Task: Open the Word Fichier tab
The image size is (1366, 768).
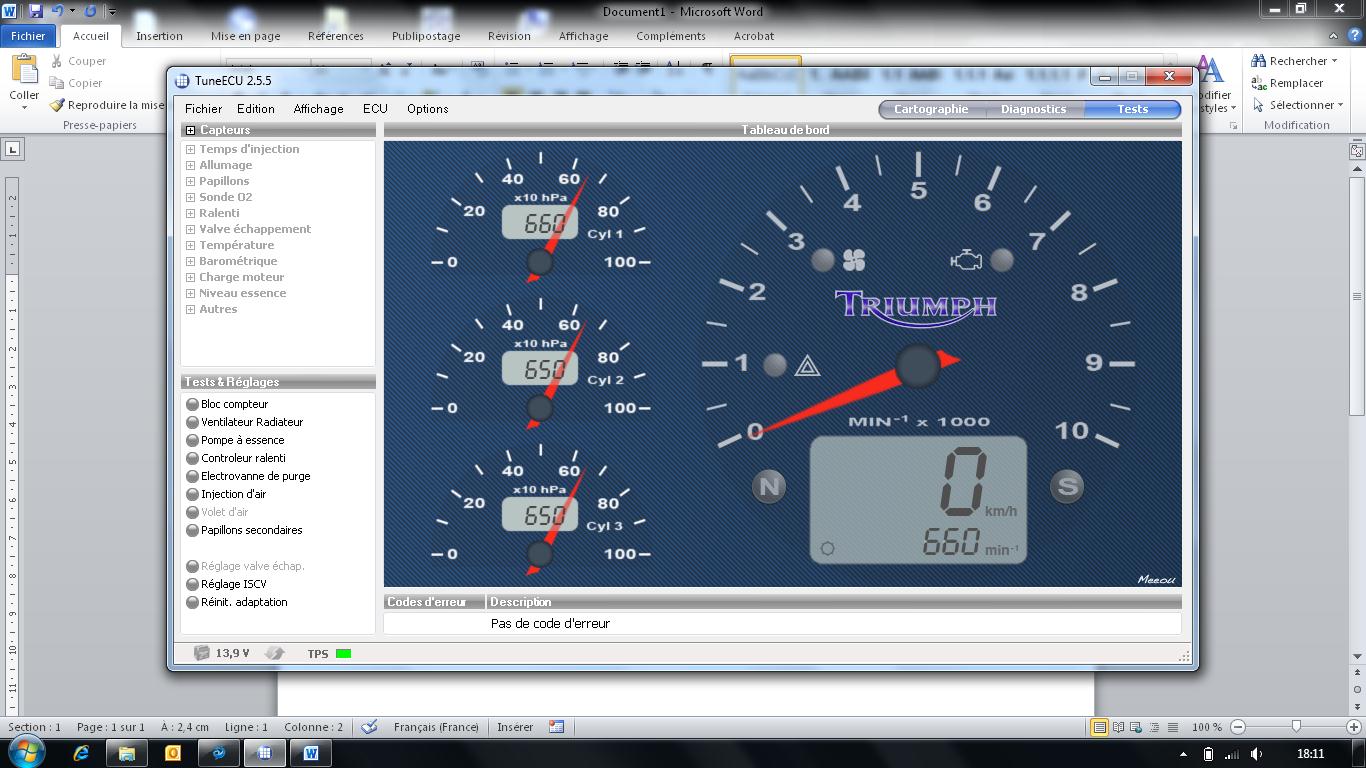Action: [x=28, y=36]
